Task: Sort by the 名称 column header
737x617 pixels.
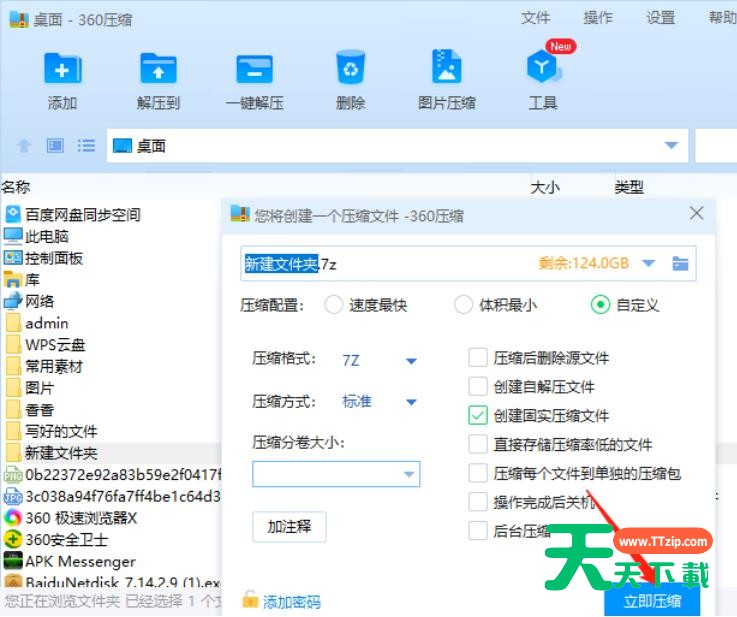Action: pyautogui.click(x=16, y=187)
